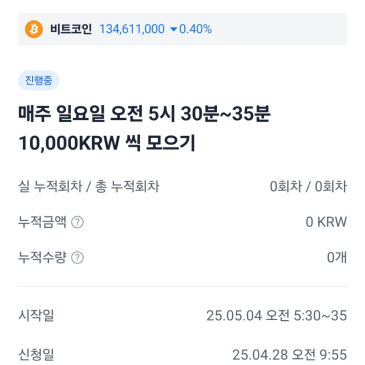Click the blue down-triangle price change indicator
365x365 pixels.
(173, 30)
